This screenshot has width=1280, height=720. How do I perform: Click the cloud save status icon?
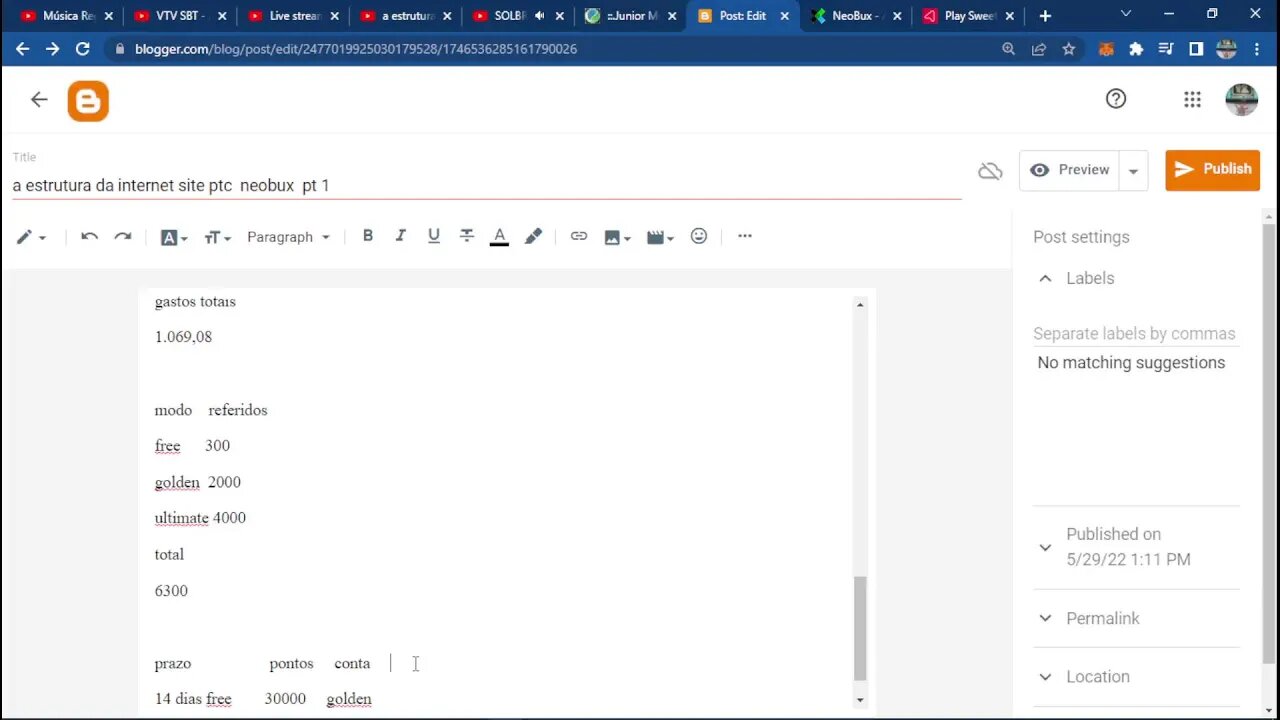click(x=990, y=171)
